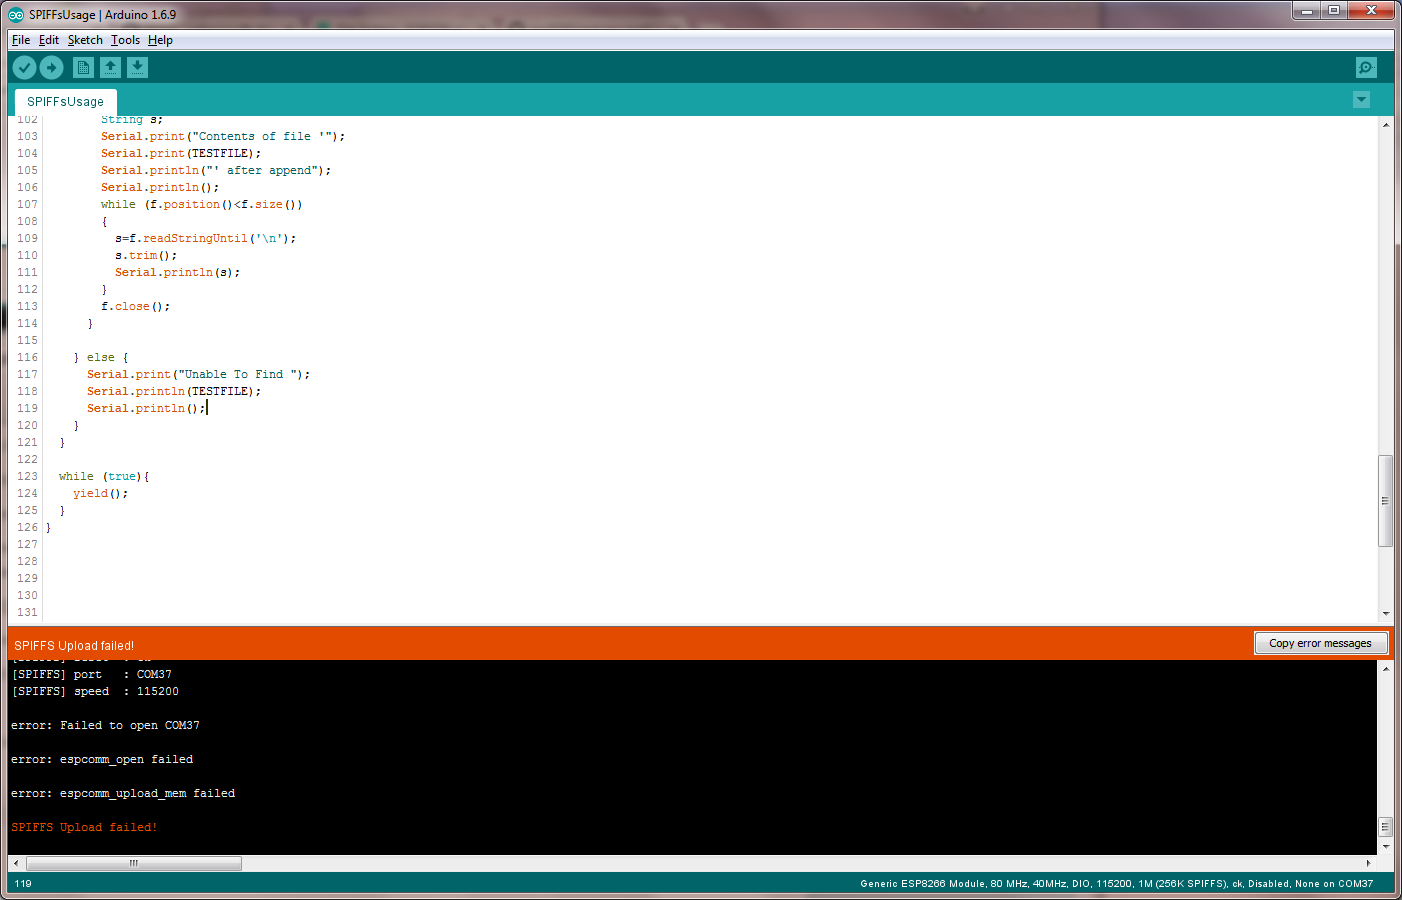Click the editor vertical scrollbar thumb

(x=1385, y=501)
